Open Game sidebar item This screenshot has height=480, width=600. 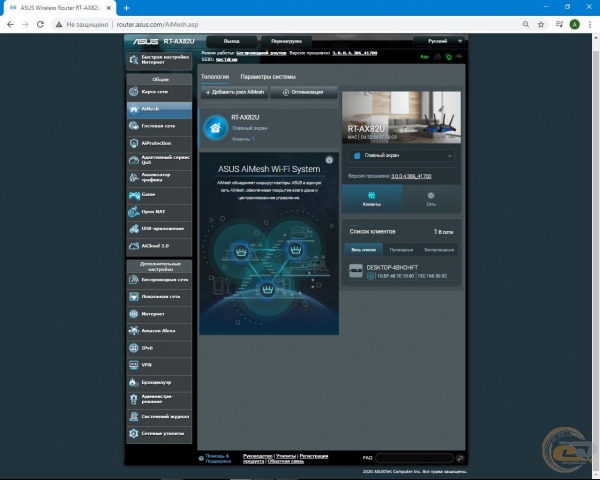[x=159, y=195]
